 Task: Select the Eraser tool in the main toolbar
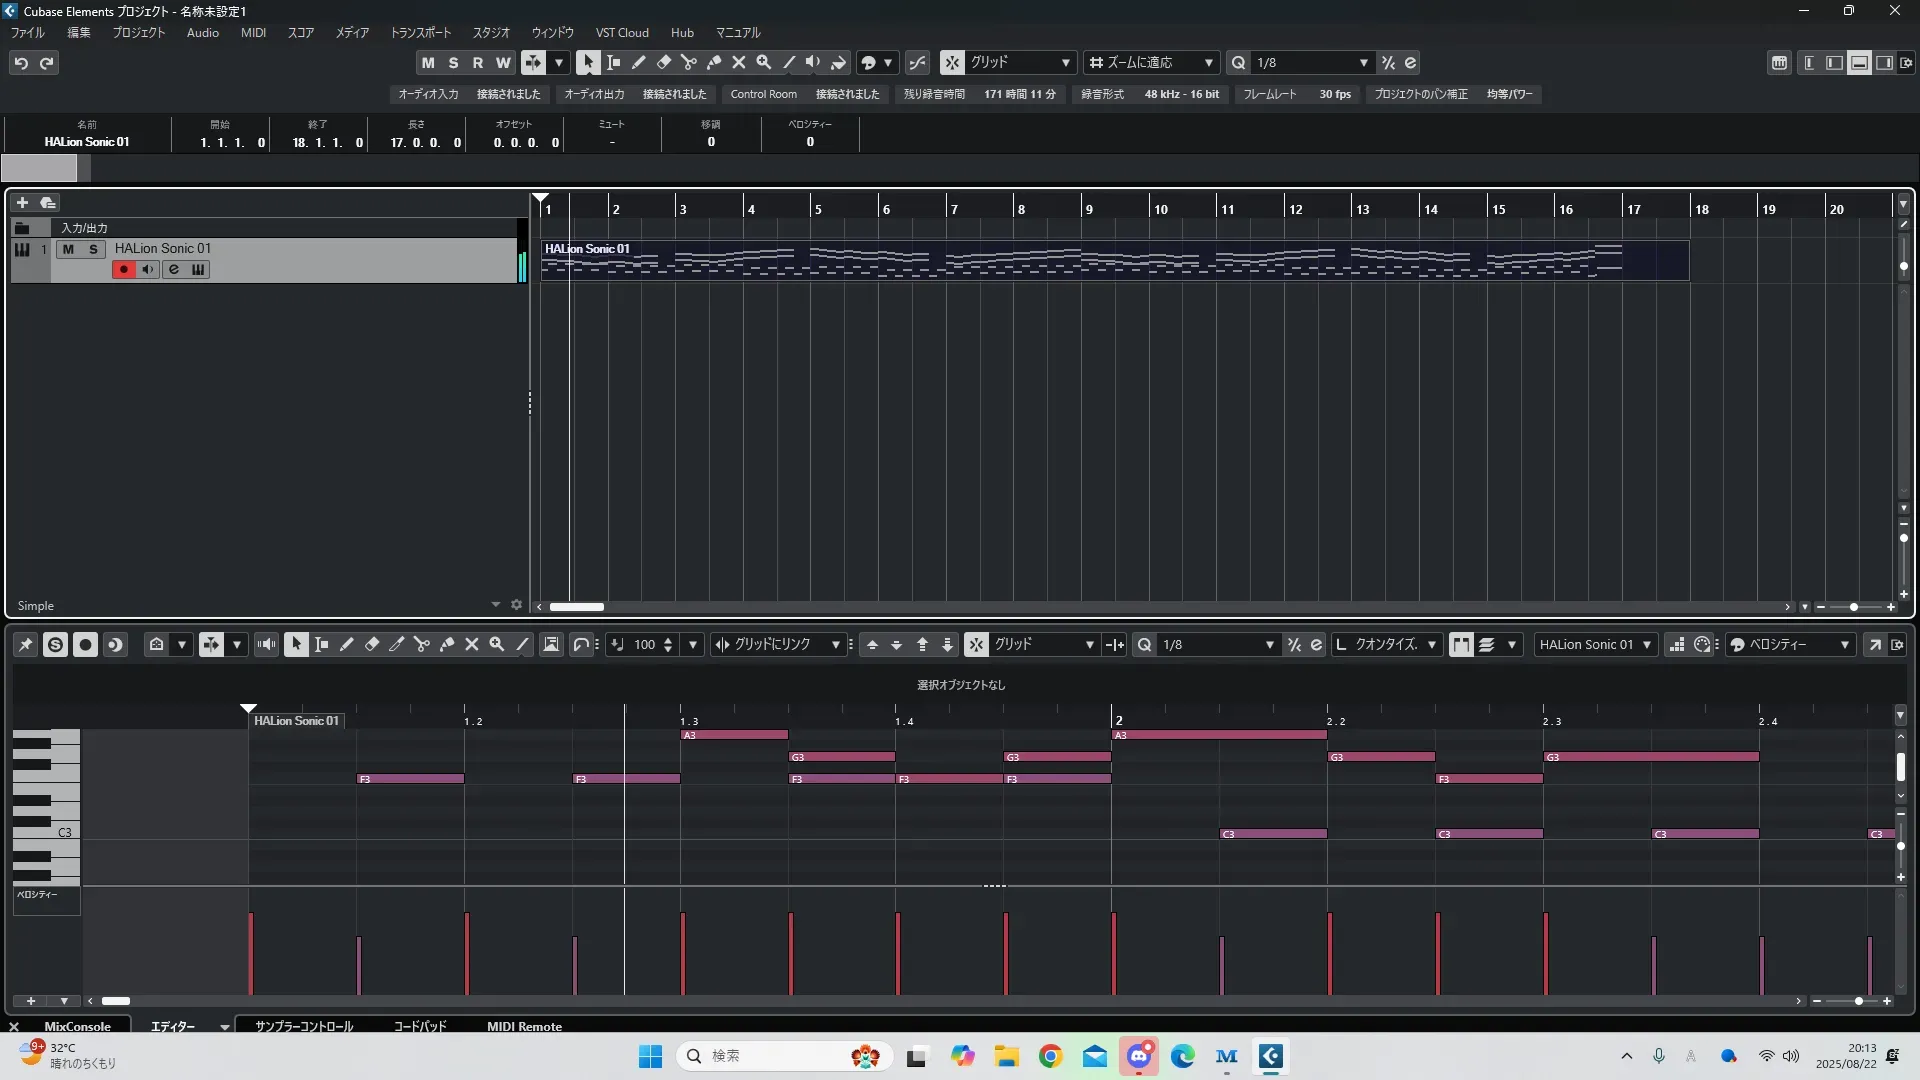pos(663,62)
